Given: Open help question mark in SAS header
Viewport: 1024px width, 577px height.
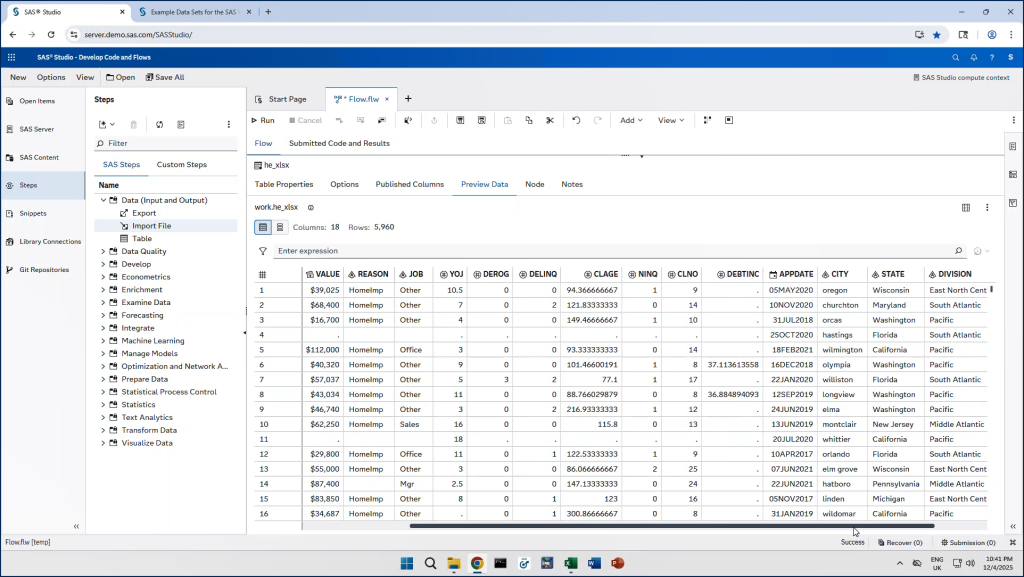Looking at the screenshot, I should tap(992, 57).
